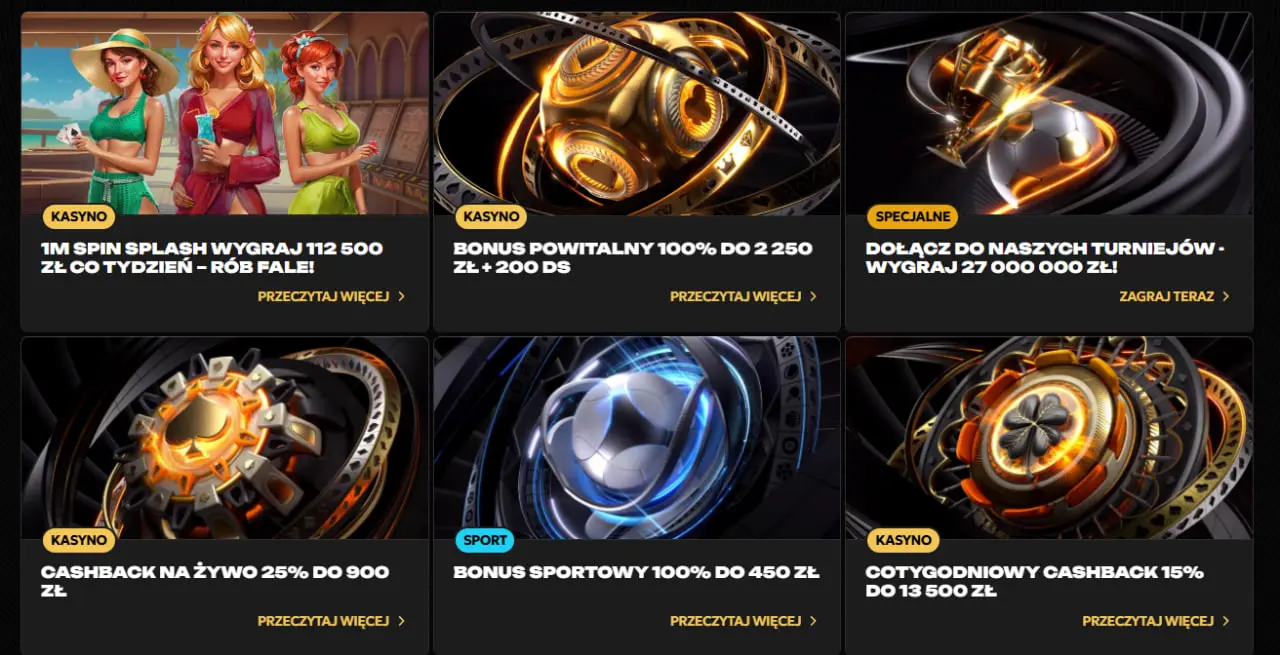Open the 1M Spin Splash beach girls banner
This screenshot has width=1280, height=655.
[225, 113]
